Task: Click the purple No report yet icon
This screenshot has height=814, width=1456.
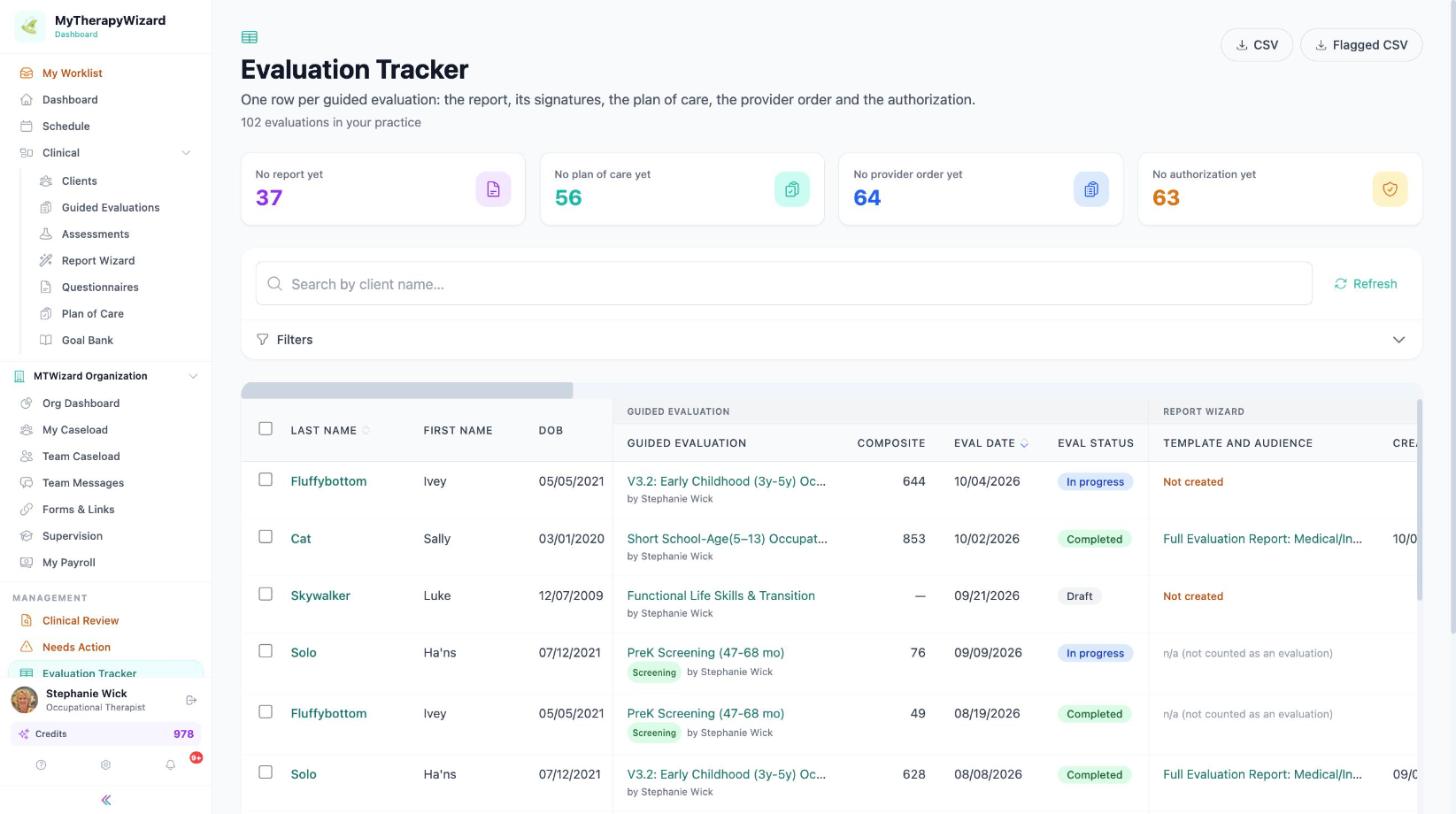Action: (493, 189)
